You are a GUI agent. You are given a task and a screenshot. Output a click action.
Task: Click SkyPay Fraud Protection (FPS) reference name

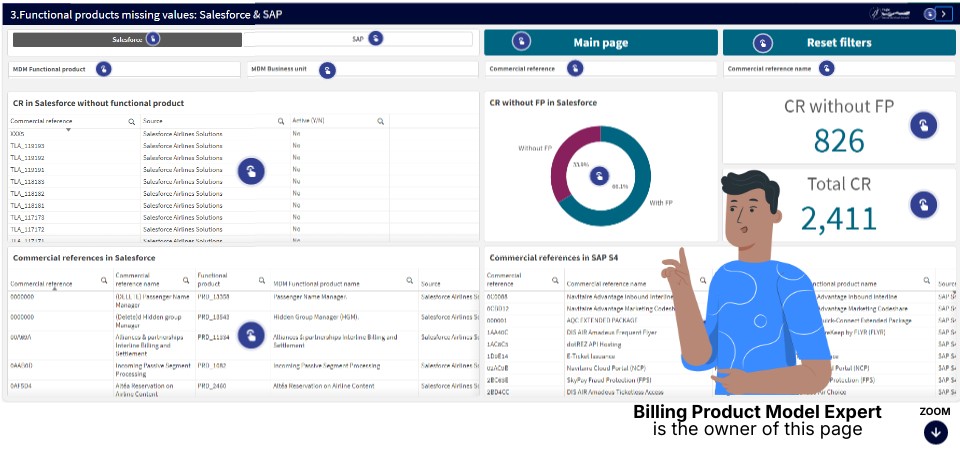pos(610,380)
